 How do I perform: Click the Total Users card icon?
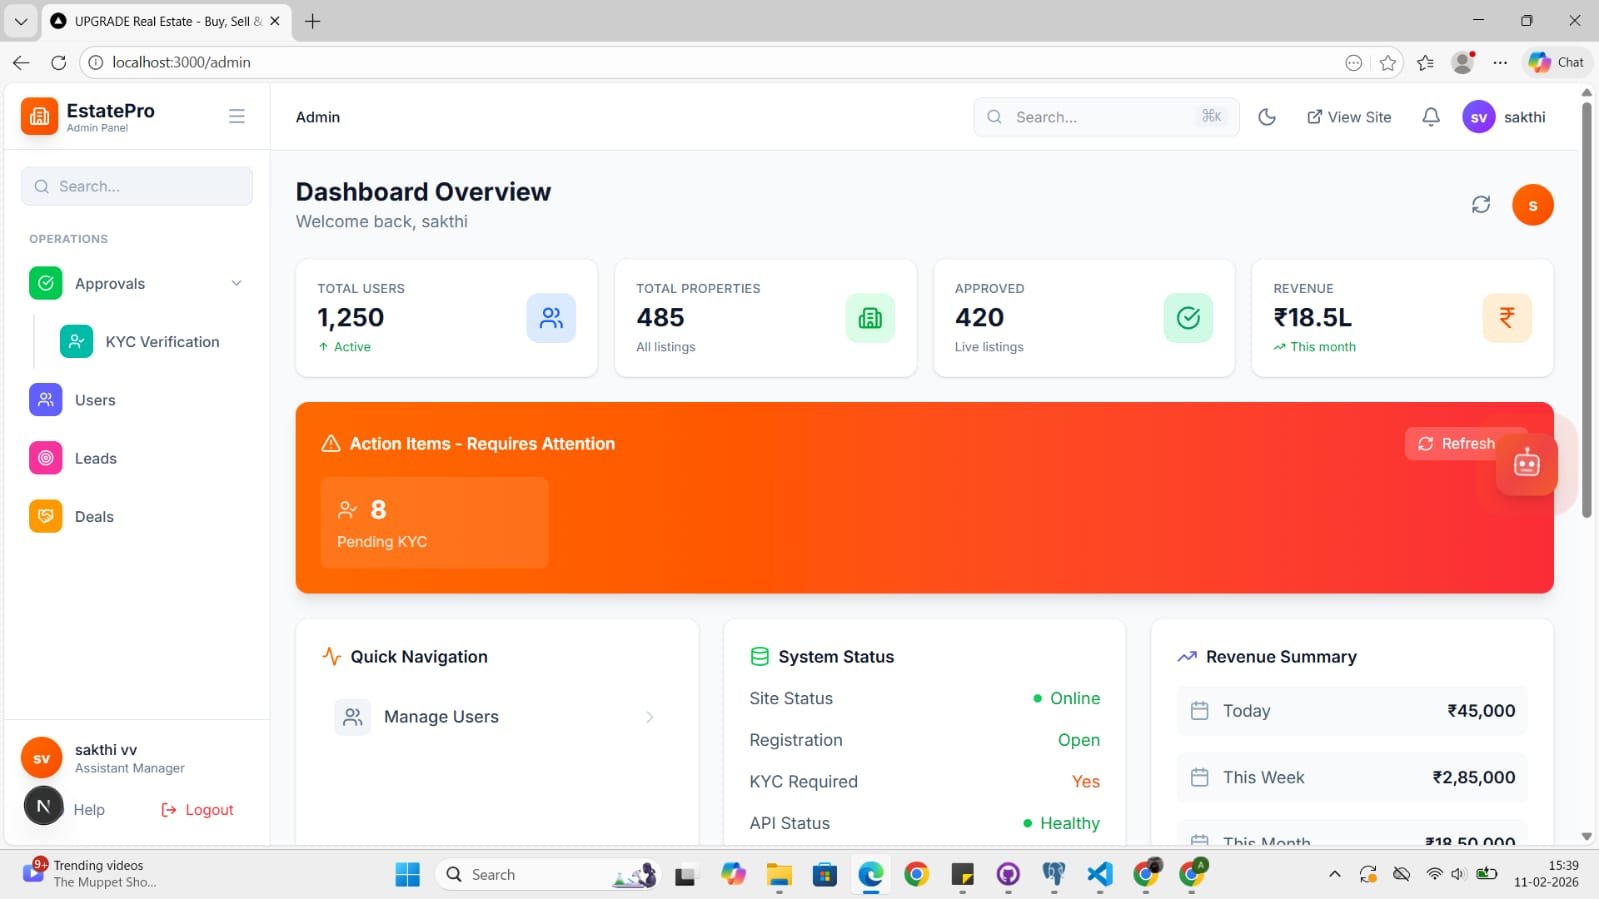pyautogui.click(x=551, y=318)
